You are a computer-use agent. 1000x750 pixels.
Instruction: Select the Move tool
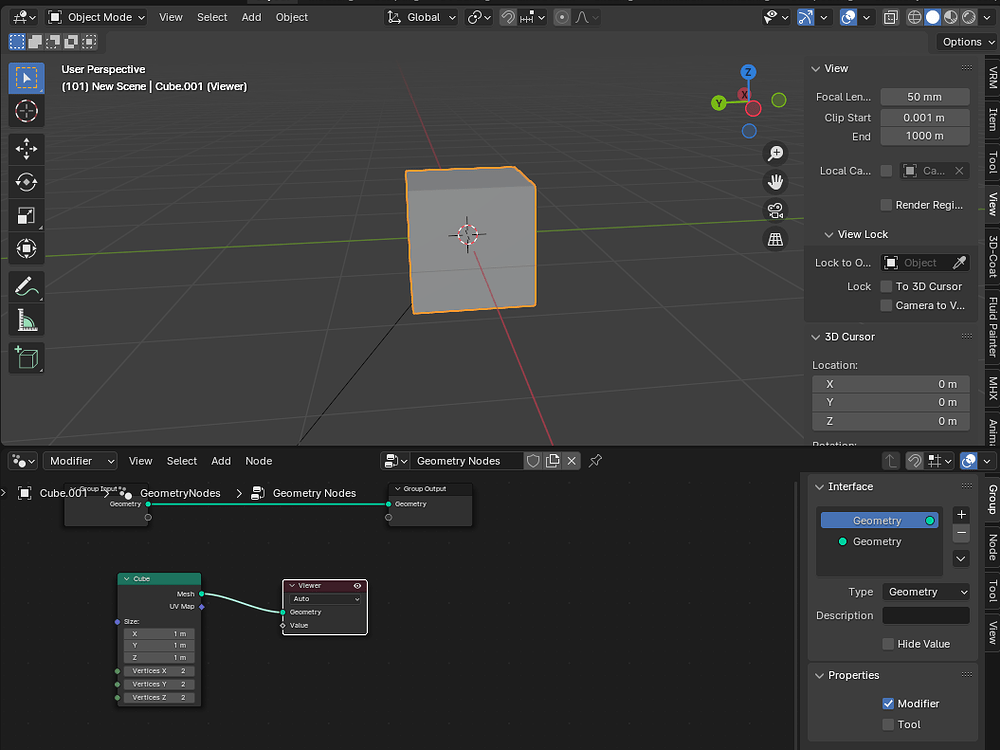click(26, 149)
